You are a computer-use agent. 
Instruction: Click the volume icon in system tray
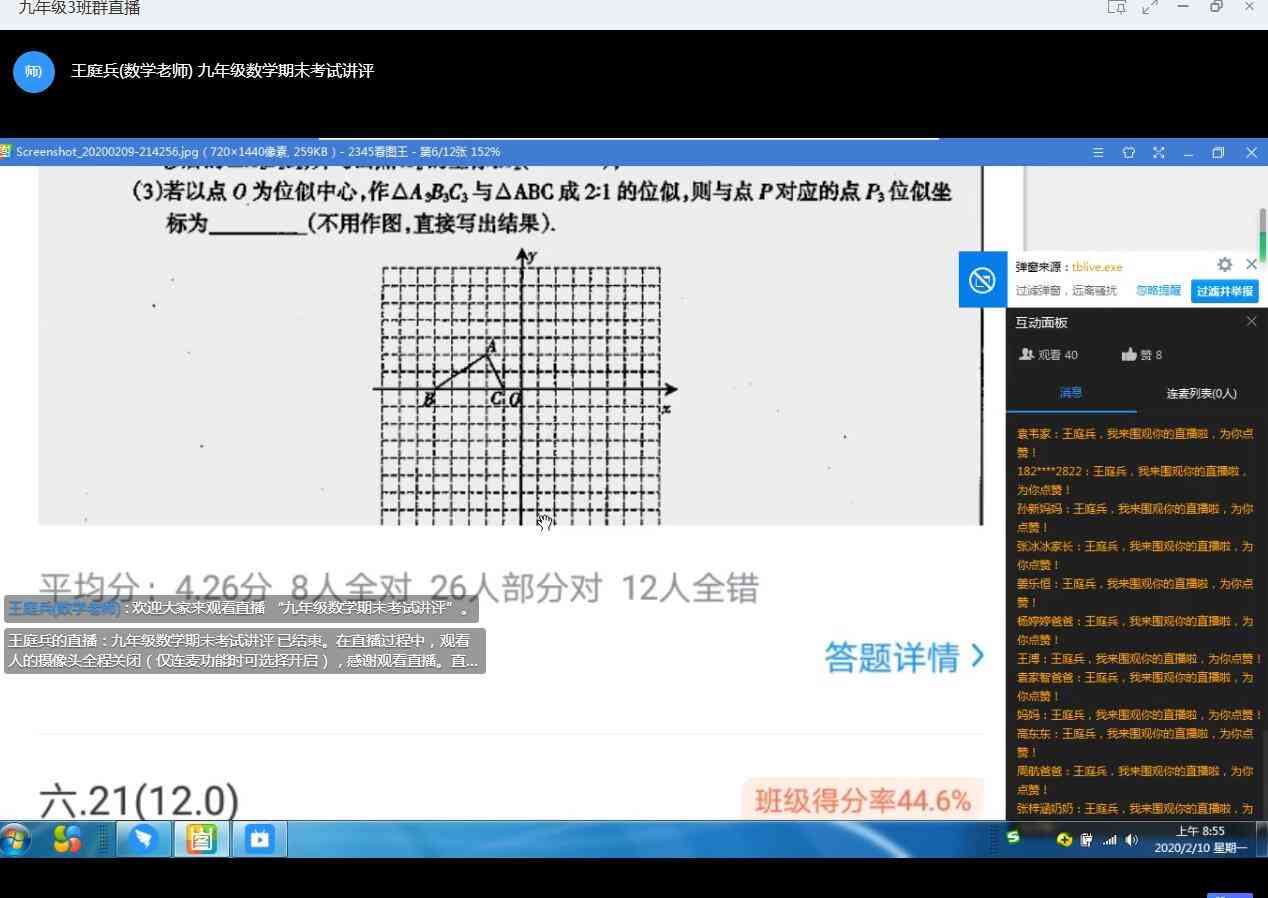click(1131, 840)
